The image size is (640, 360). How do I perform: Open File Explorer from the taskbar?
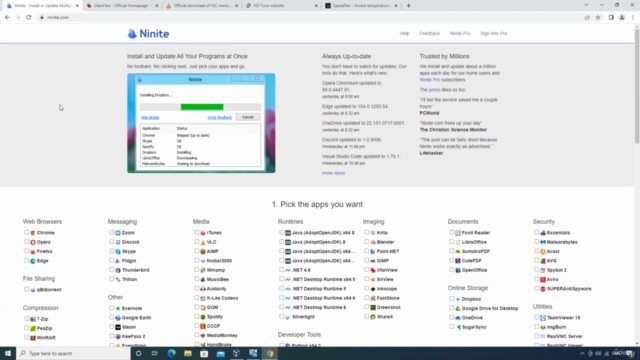tap(188, 353)
